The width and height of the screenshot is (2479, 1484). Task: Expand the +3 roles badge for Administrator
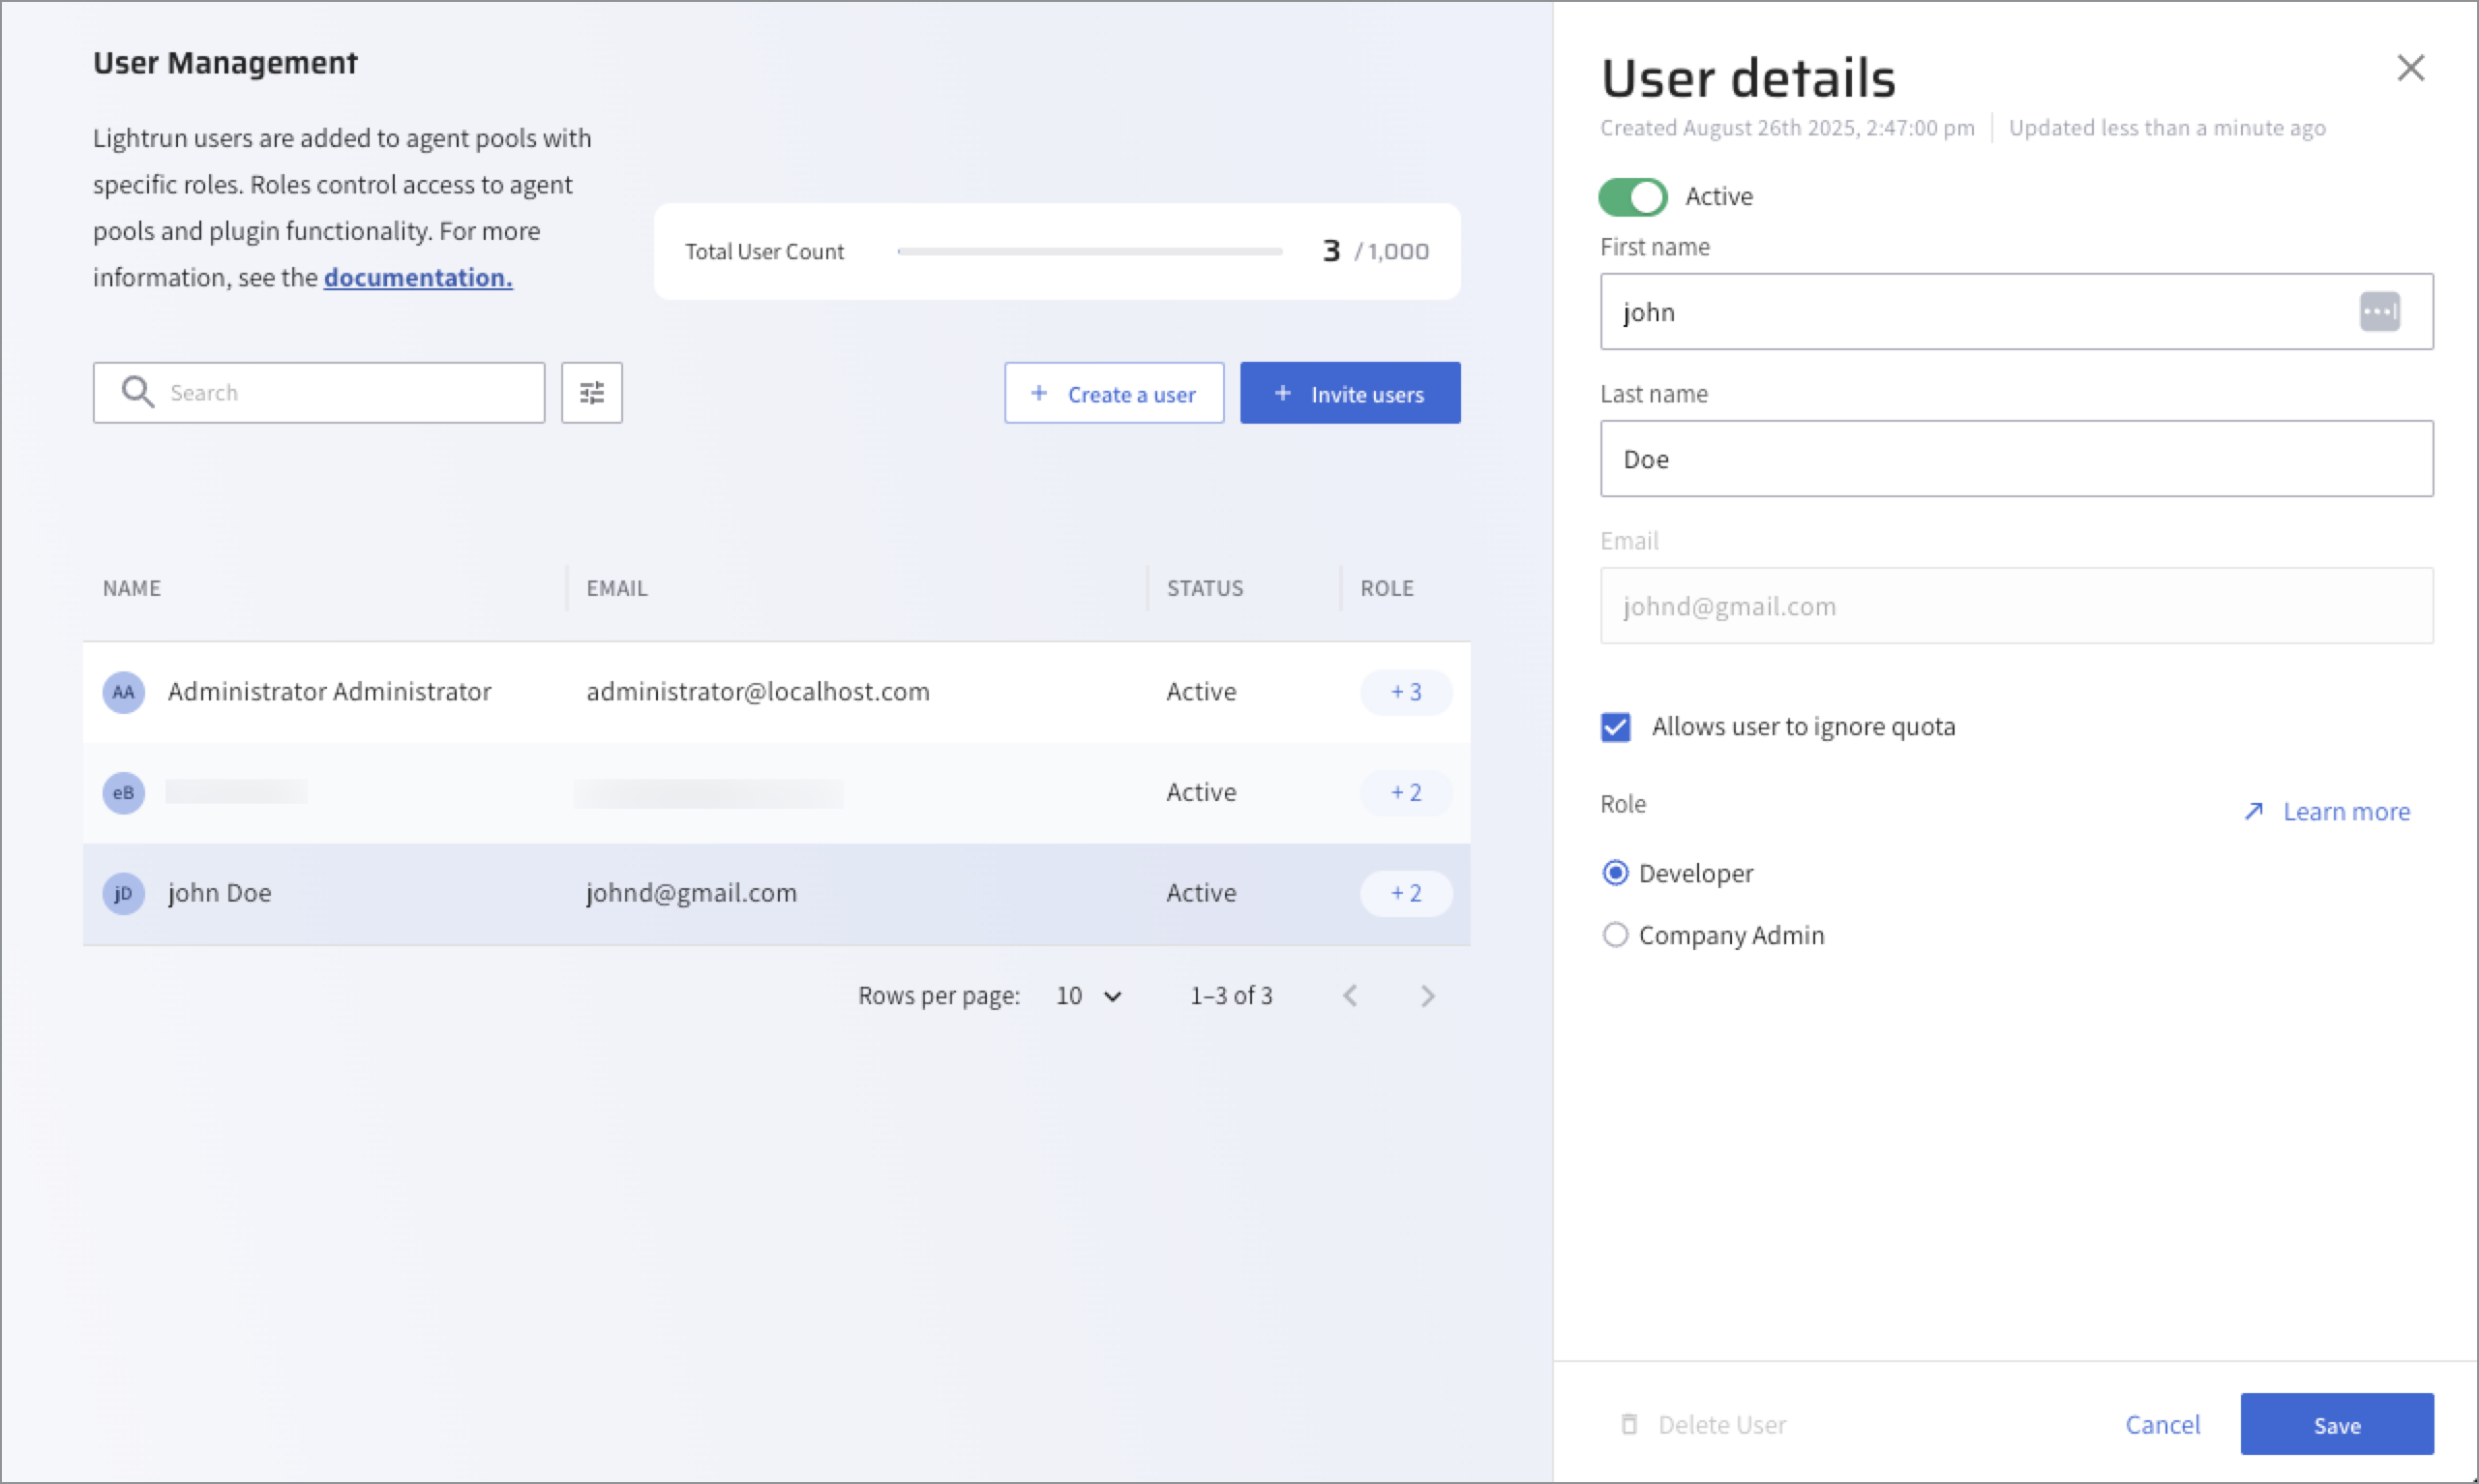click(1405, 692)
